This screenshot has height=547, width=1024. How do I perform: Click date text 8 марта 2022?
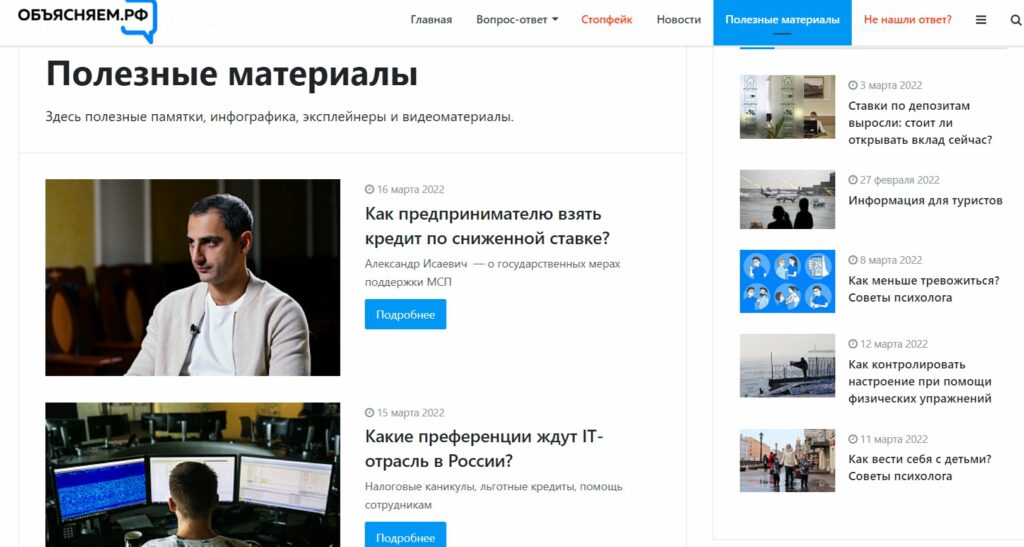[x=891, y=260]
